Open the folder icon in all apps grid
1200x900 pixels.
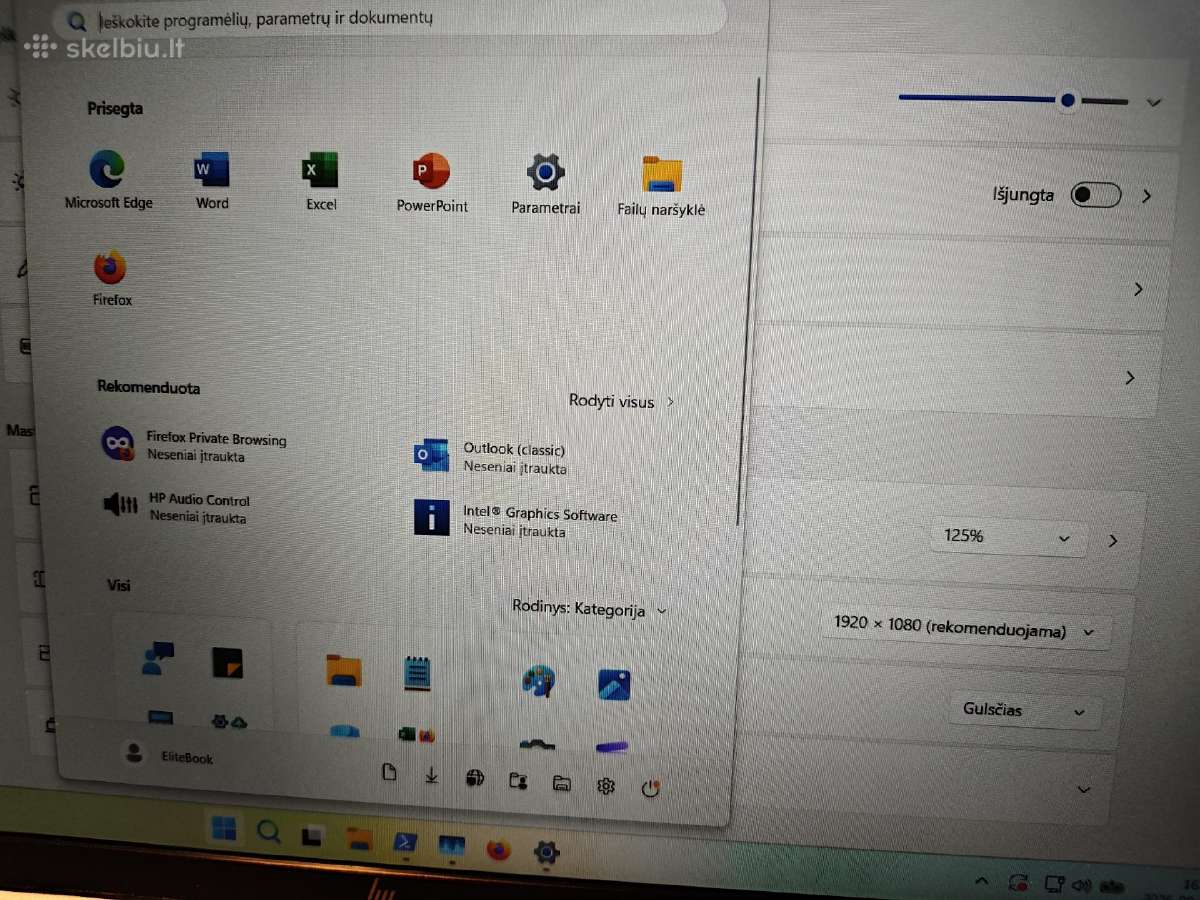(x=344, y=669)
